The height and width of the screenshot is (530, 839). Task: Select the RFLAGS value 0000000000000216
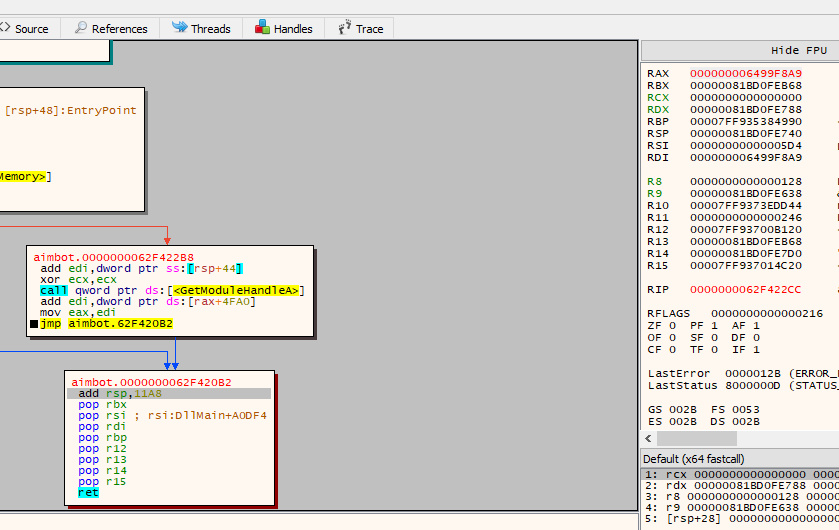767,313
